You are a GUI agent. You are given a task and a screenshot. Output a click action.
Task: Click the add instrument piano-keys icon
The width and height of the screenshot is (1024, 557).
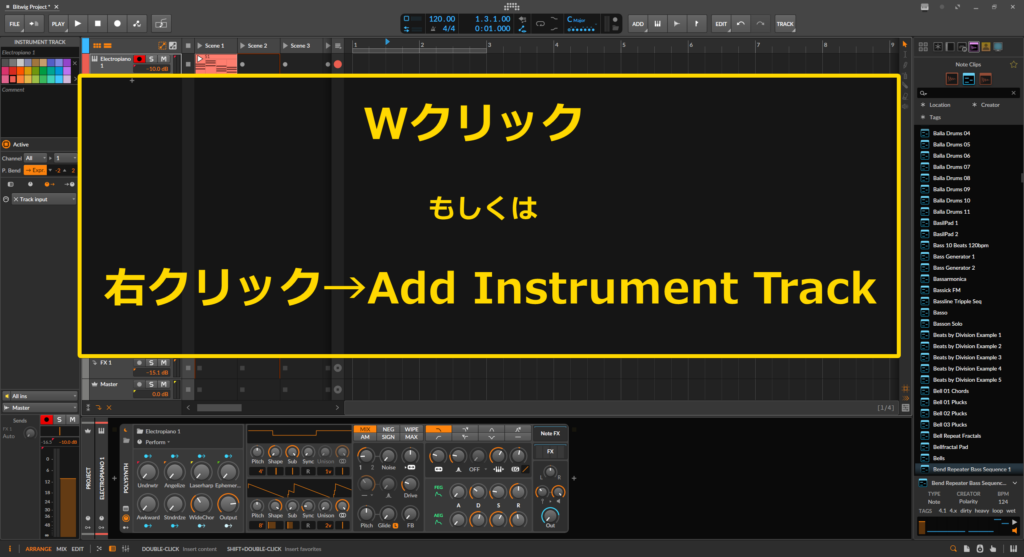pos(657,24)
